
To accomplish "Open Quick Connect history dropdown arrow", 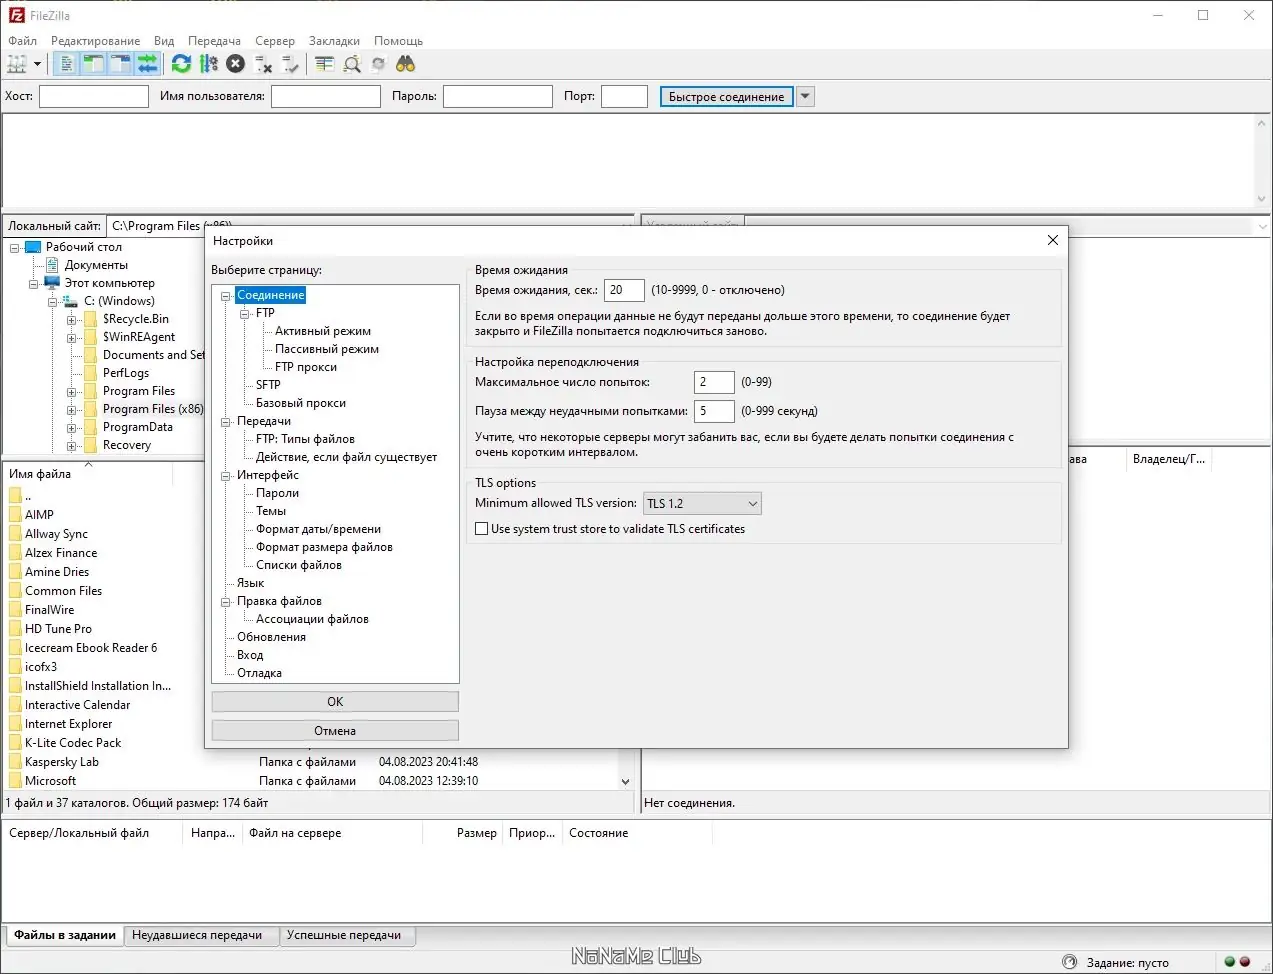I will click(806, 96).
